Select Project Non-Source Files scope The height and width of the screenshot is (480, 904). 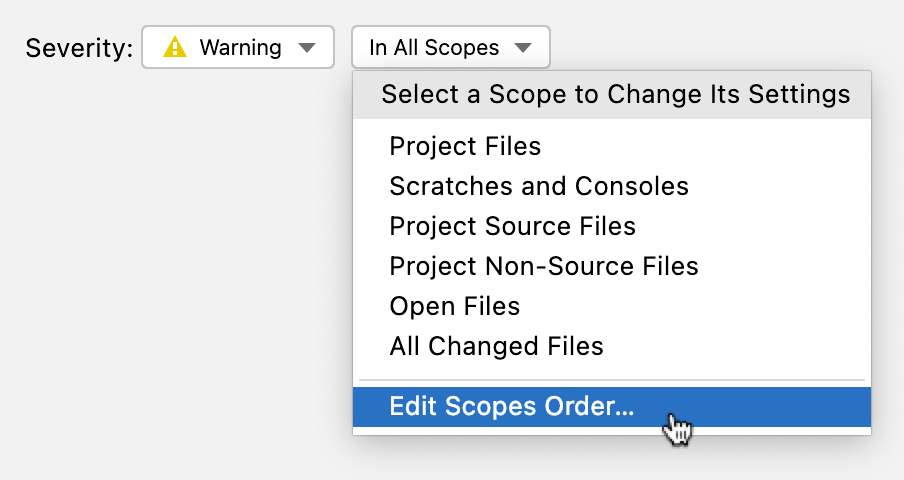pos(544,266)
